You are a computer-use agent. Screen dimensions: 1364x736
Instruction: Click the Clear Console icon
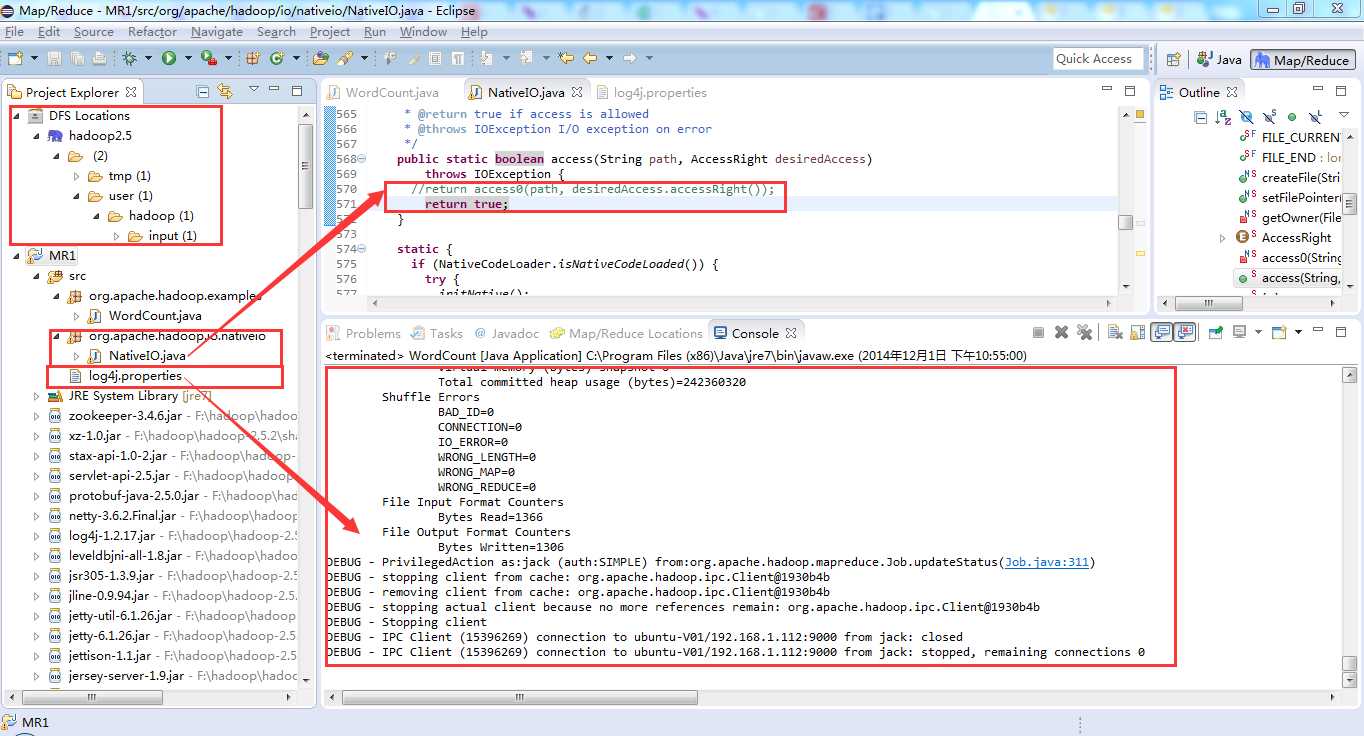tap(1115, 332)
